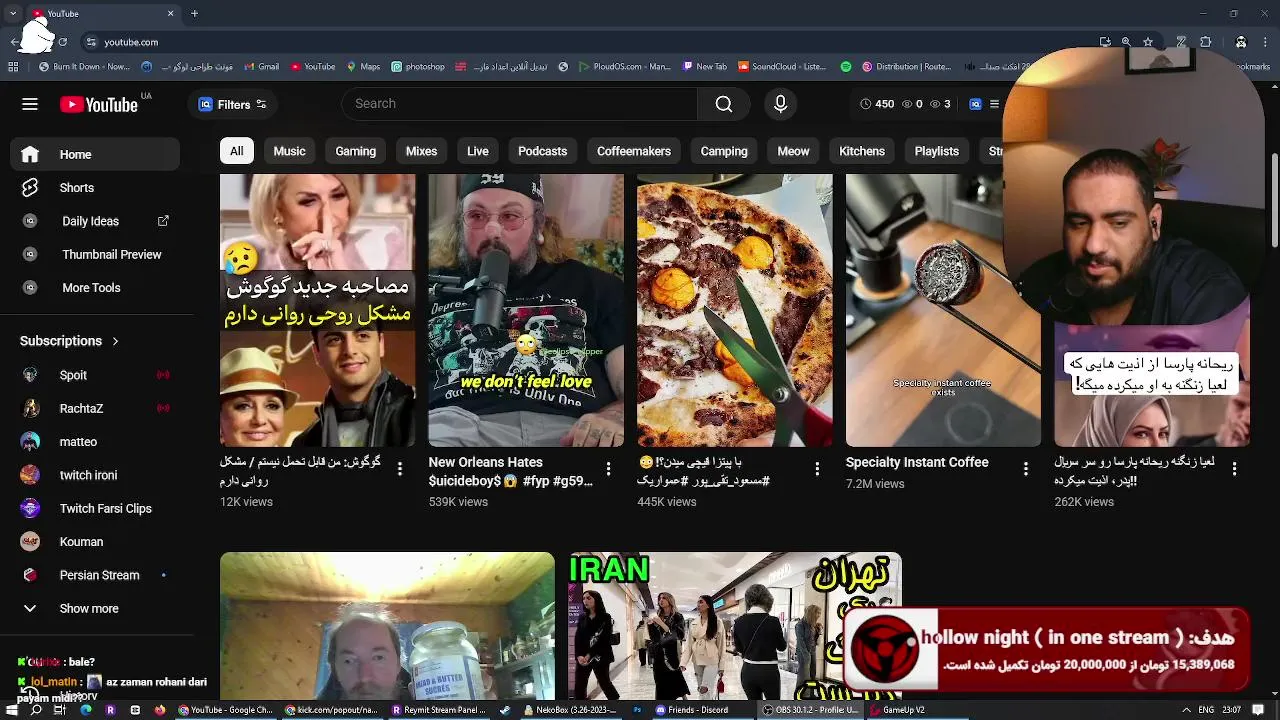Select the All filter chip
This screenshot has width=1280, height=720.
click(236, 151)
